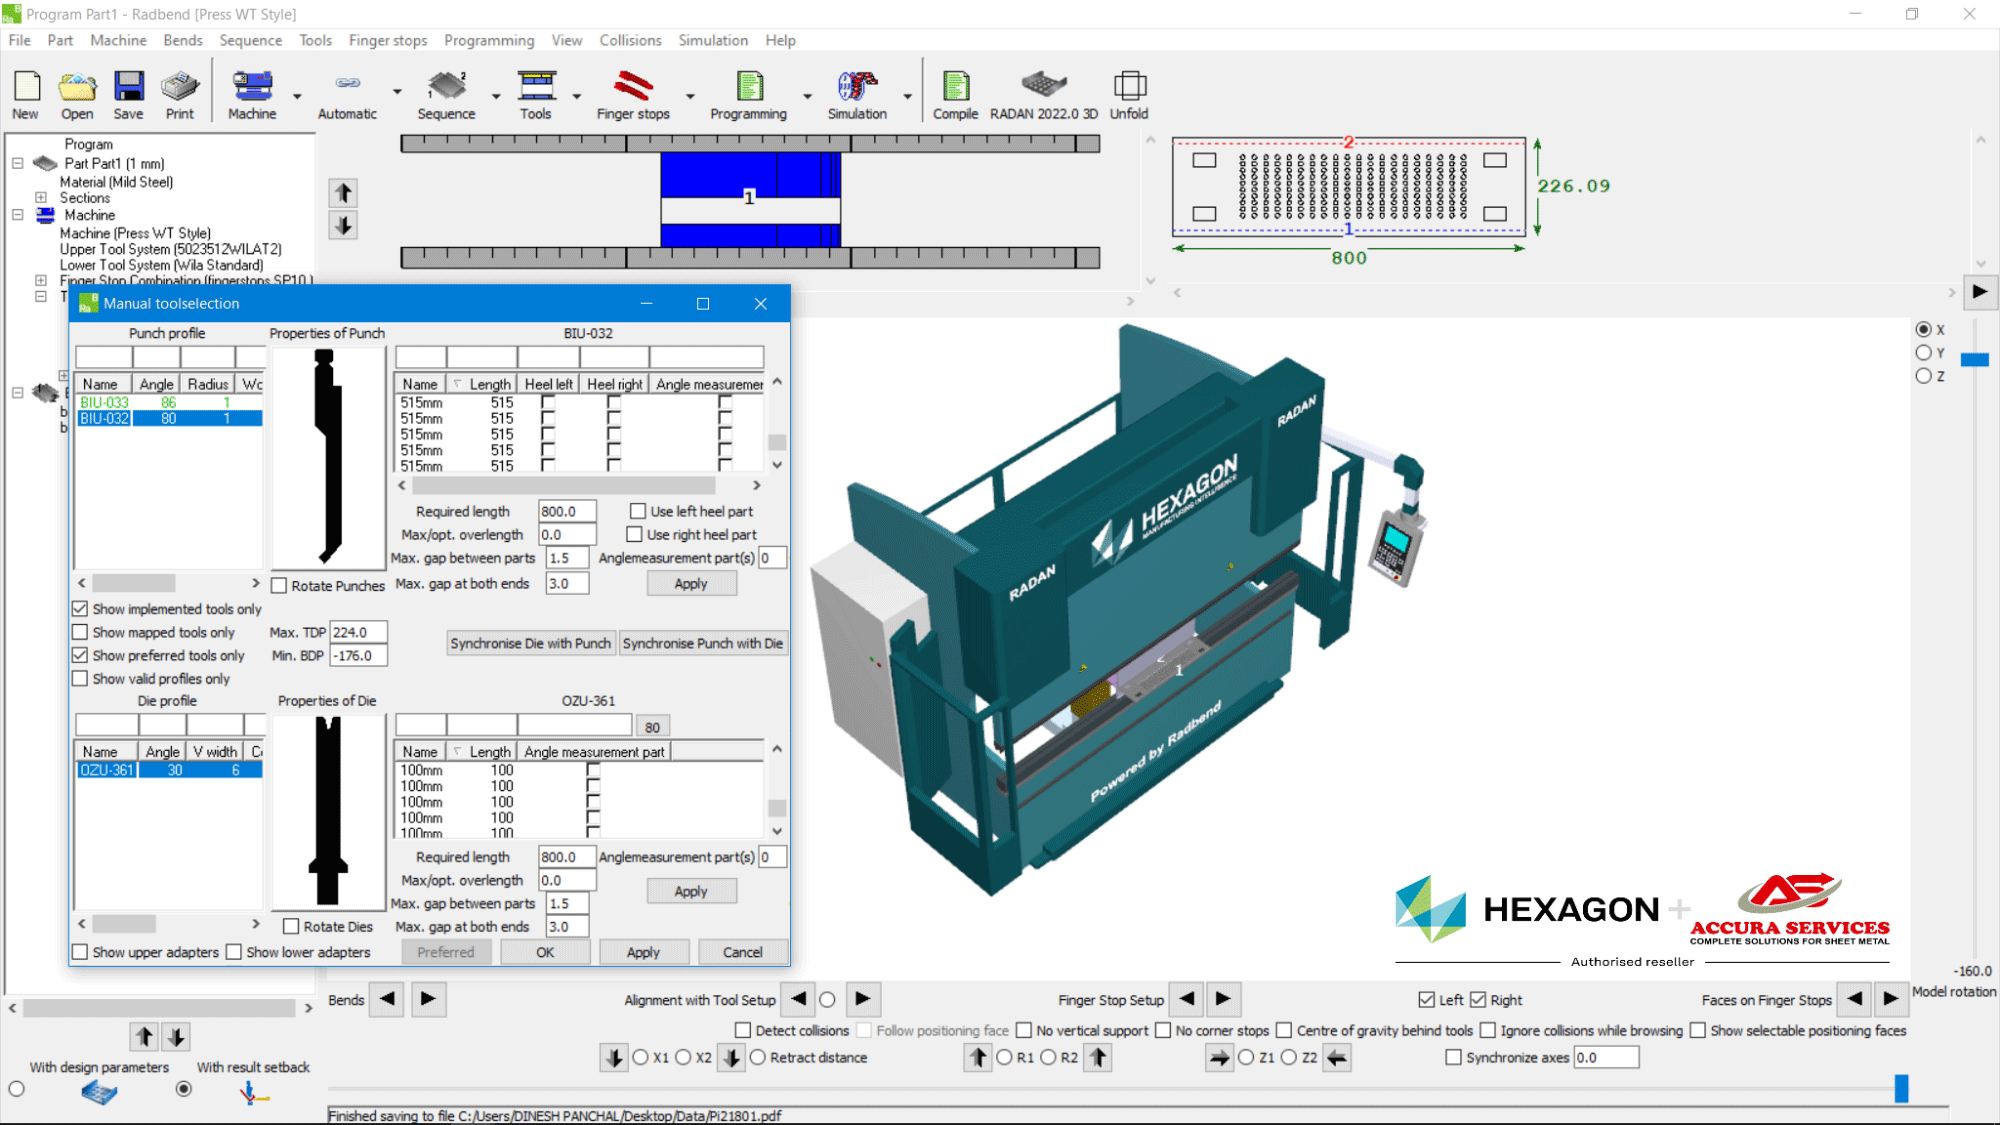This screenshot has width=2000, height=1125.
Task: Start a New program
Action: coord(25,92)
